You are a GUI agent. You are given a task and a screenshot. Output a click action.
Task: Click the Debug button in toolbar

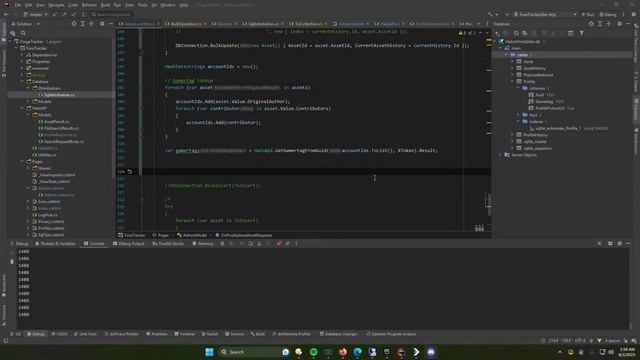pyautogui.click(x=608, y=14)
